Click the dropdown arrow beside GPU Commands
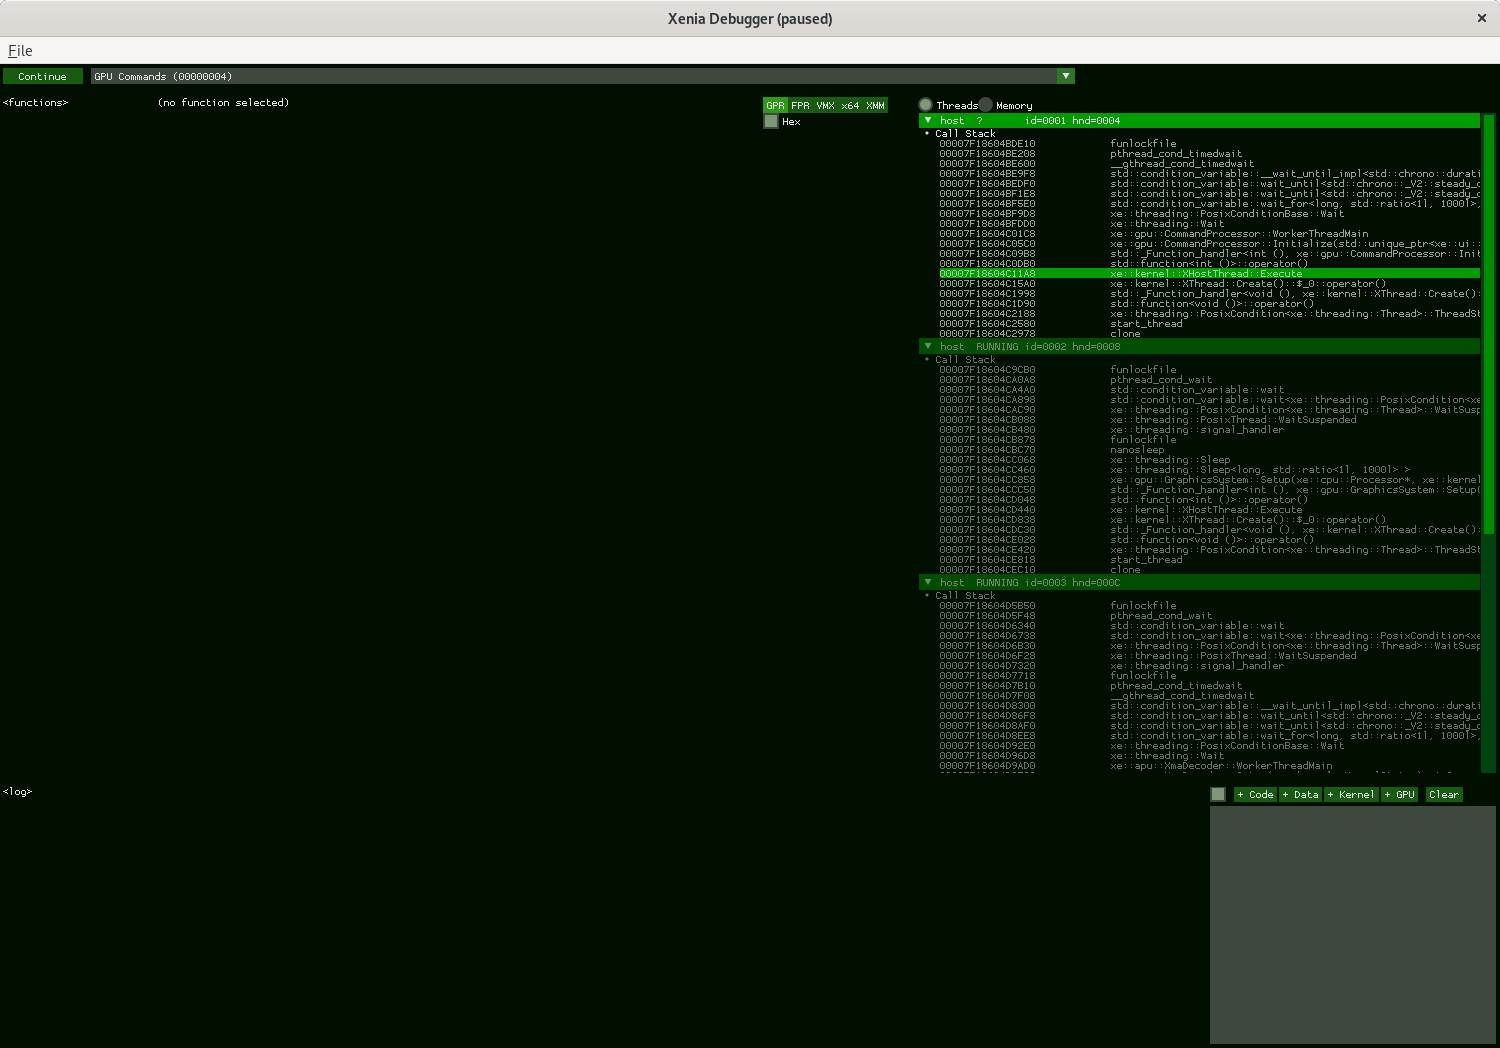1500x1048 pixels. 1066,76
